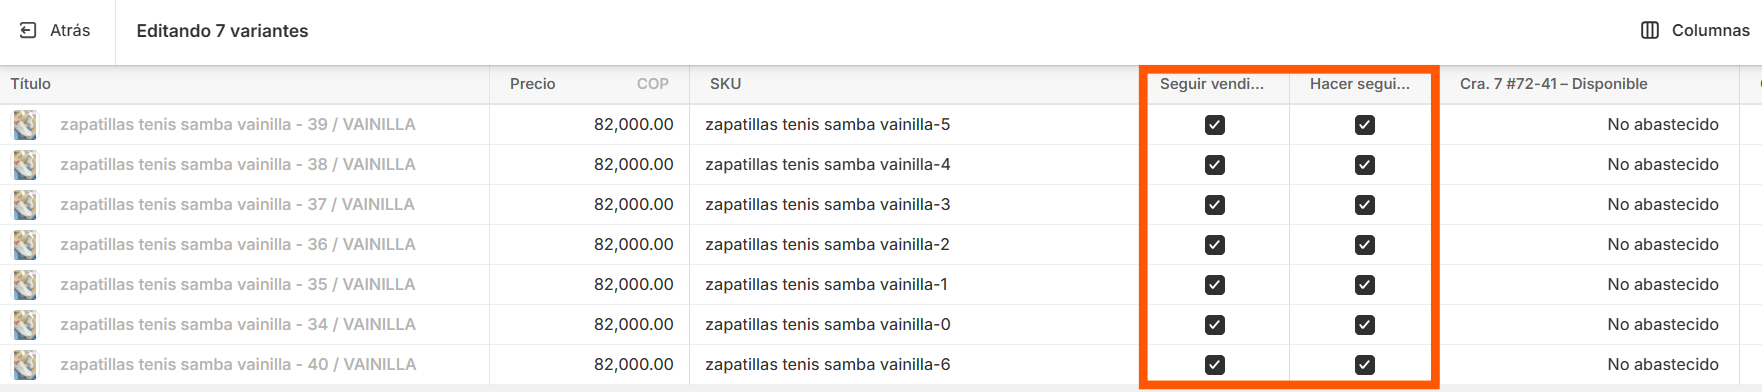This screenshot has width=1762, height=392.
Task: Select thumbnail of size 36 VAINILLA variant
Action: (x=25, y=245)
